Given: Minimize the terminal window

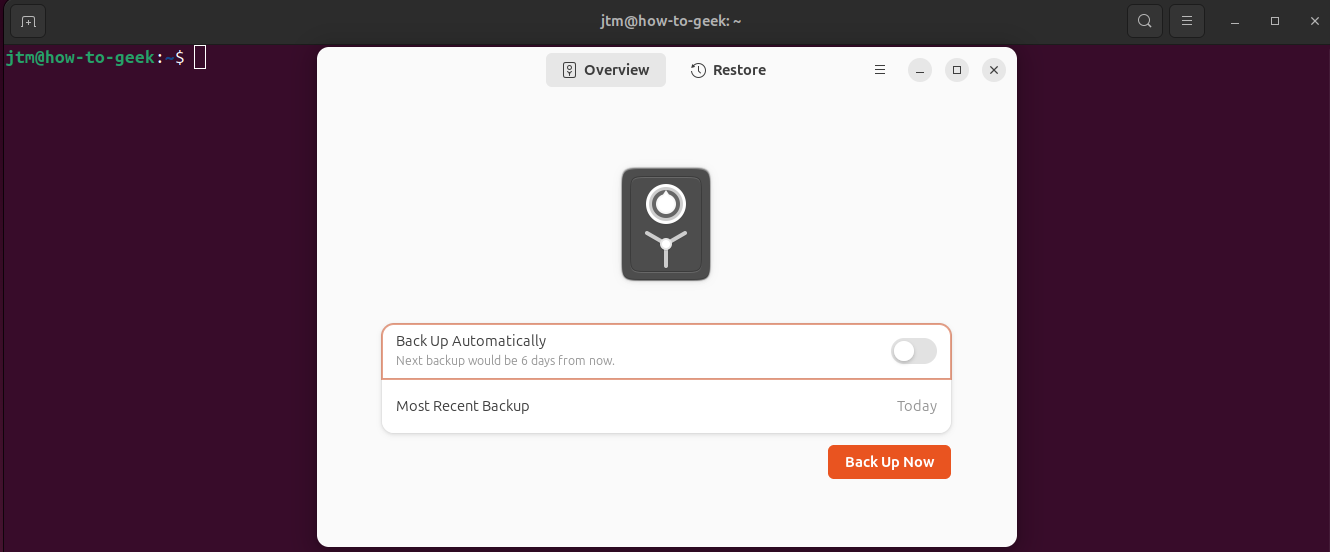Looking at the screenshot, I should coord(1236,21).
